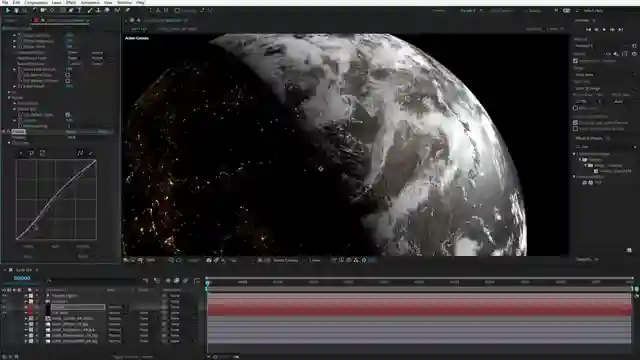The image size is (640, 360).
Task: Open the Edit menu
Action: [x=16, y=2]
